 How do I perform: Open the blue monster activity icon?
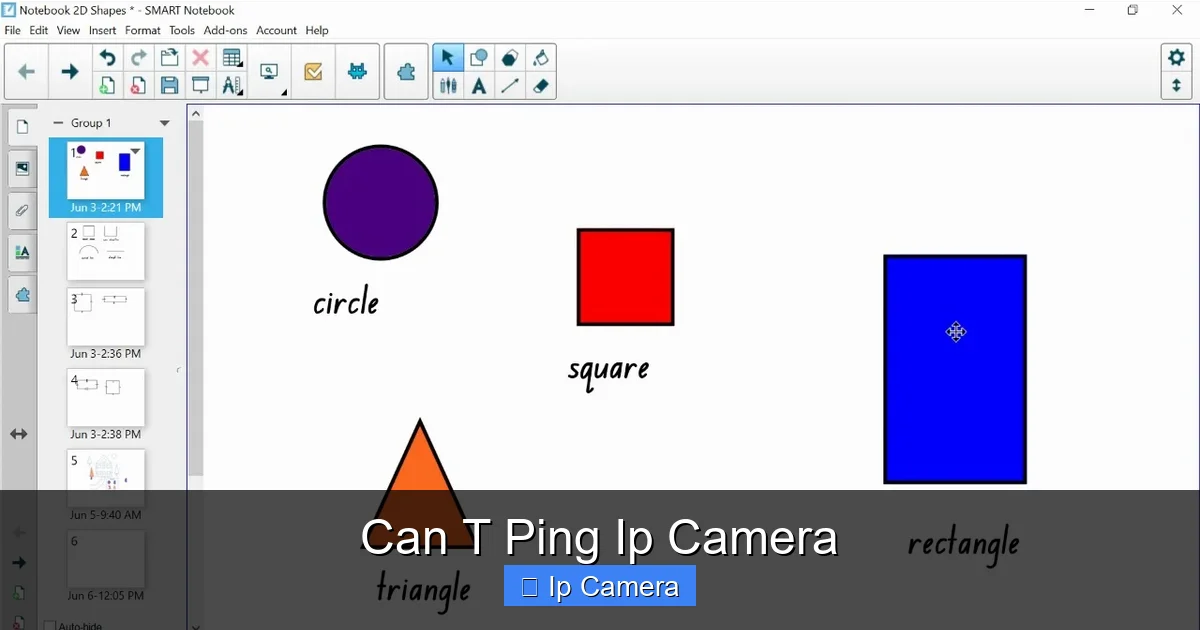[x=357, y=72]
